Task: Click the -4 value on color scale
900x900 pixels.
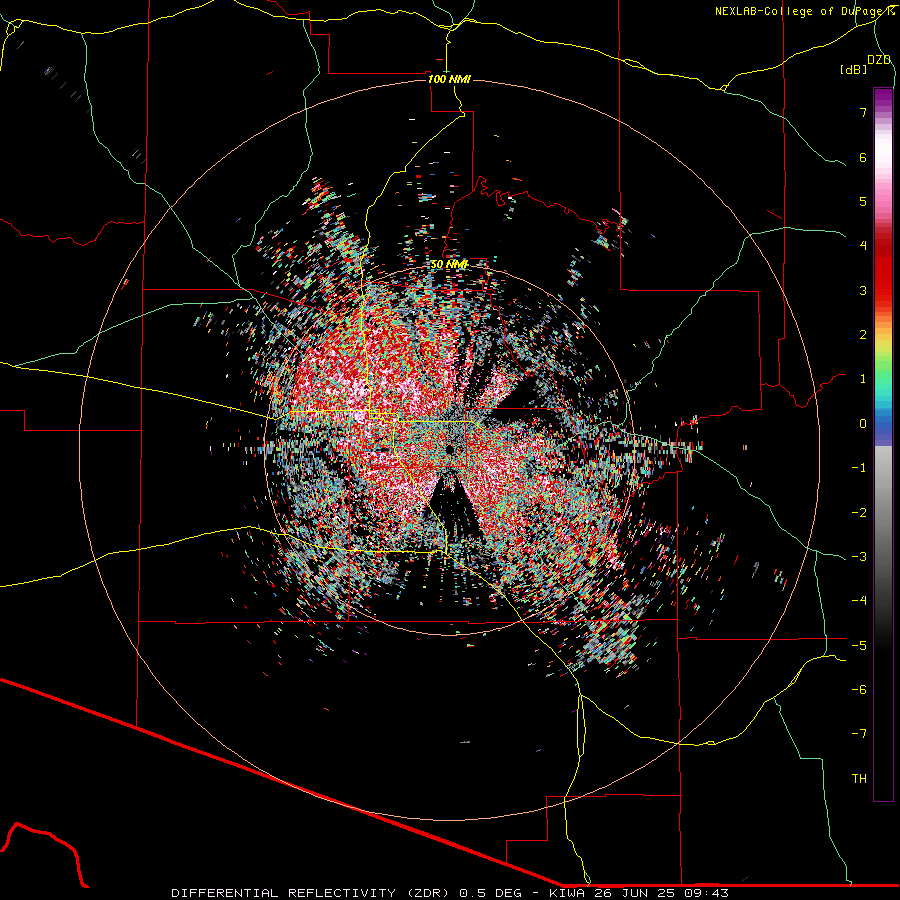Action: (x=859, y=601)
